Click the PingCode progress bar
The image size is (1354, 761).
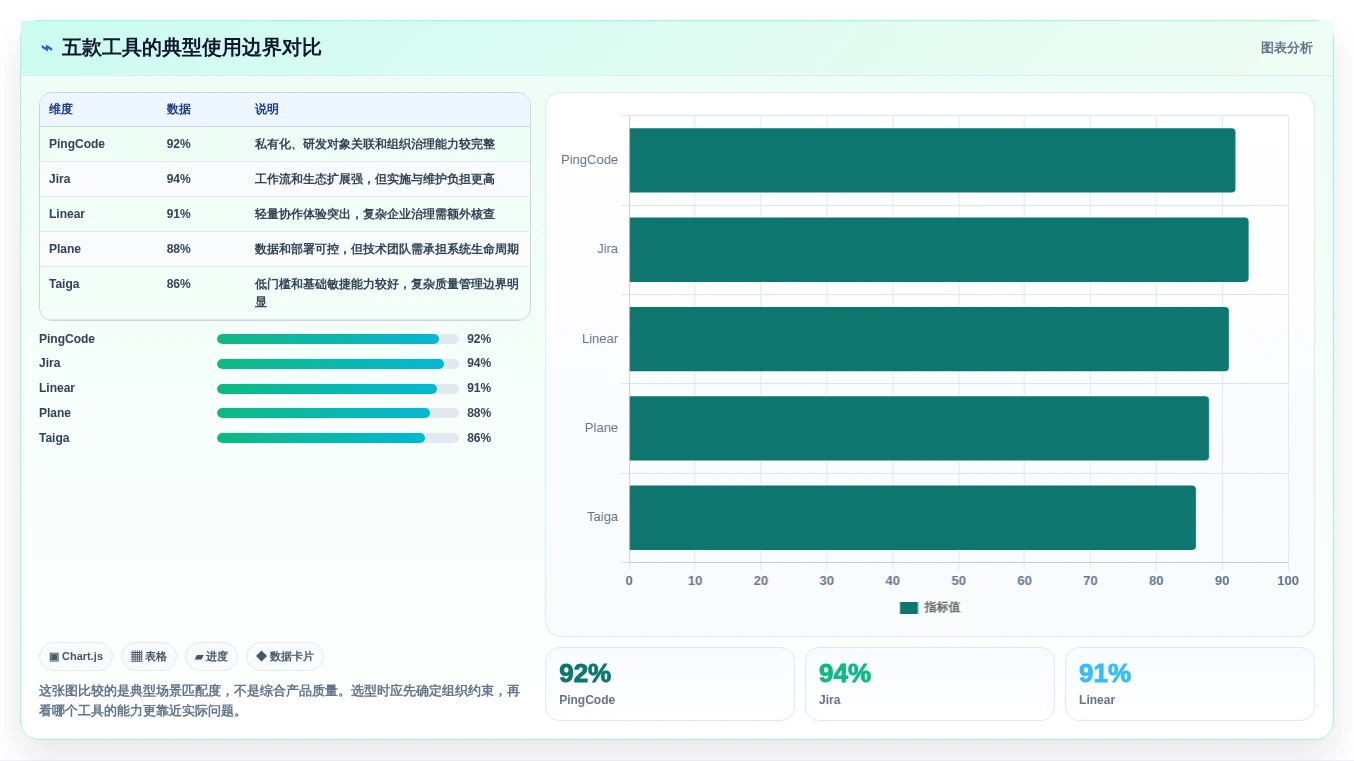(338, 339)
